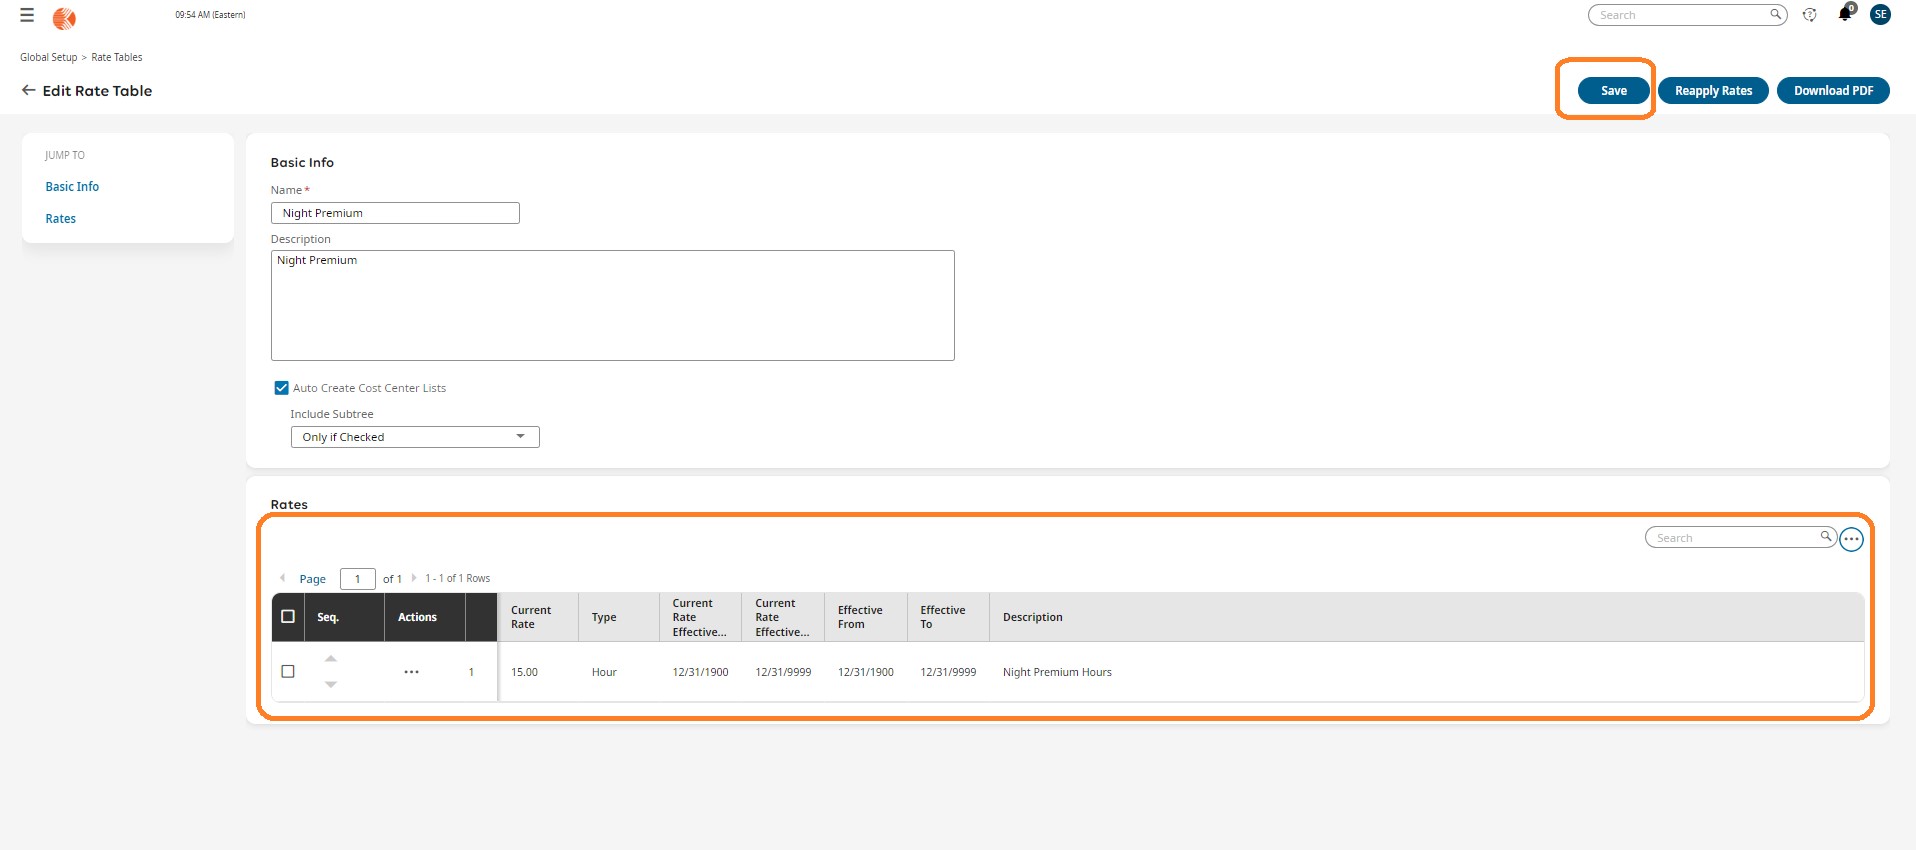Click into the Name input field
The height and width of the screenshot is (850, 1916).
(395, 213)
